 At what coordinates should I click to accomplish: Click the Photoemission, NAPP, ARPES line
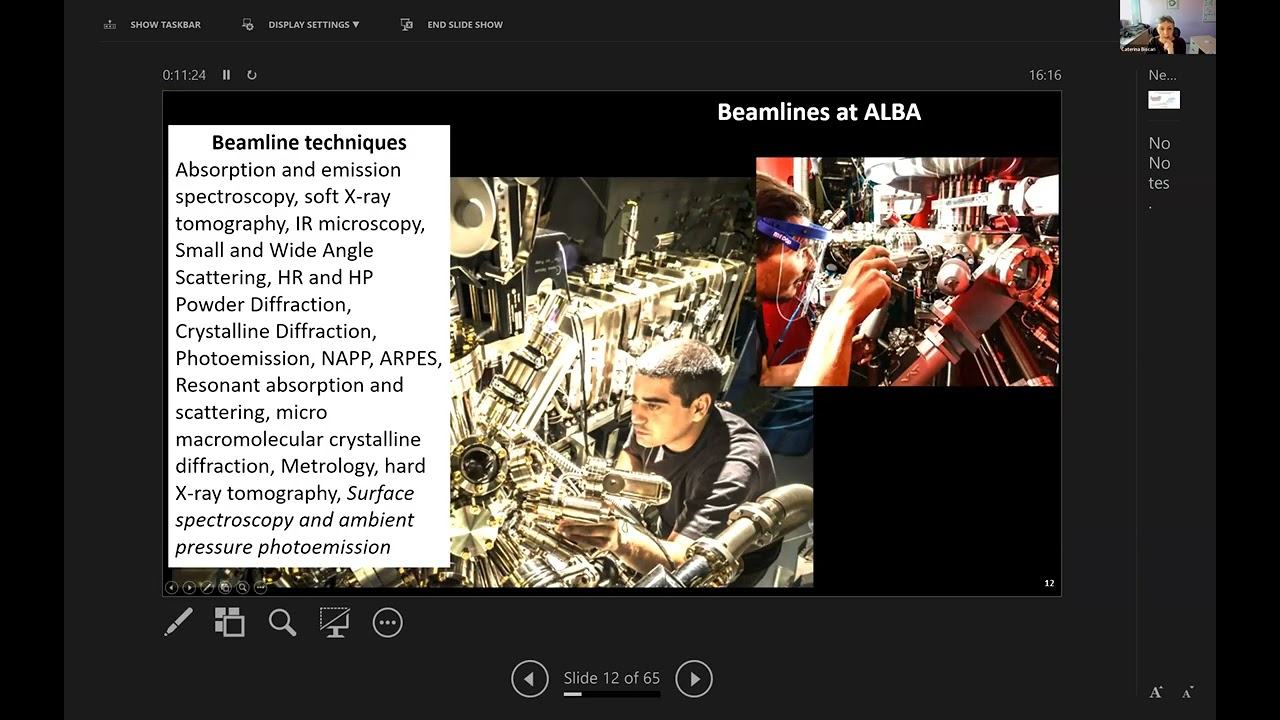(x=308, y=358)
